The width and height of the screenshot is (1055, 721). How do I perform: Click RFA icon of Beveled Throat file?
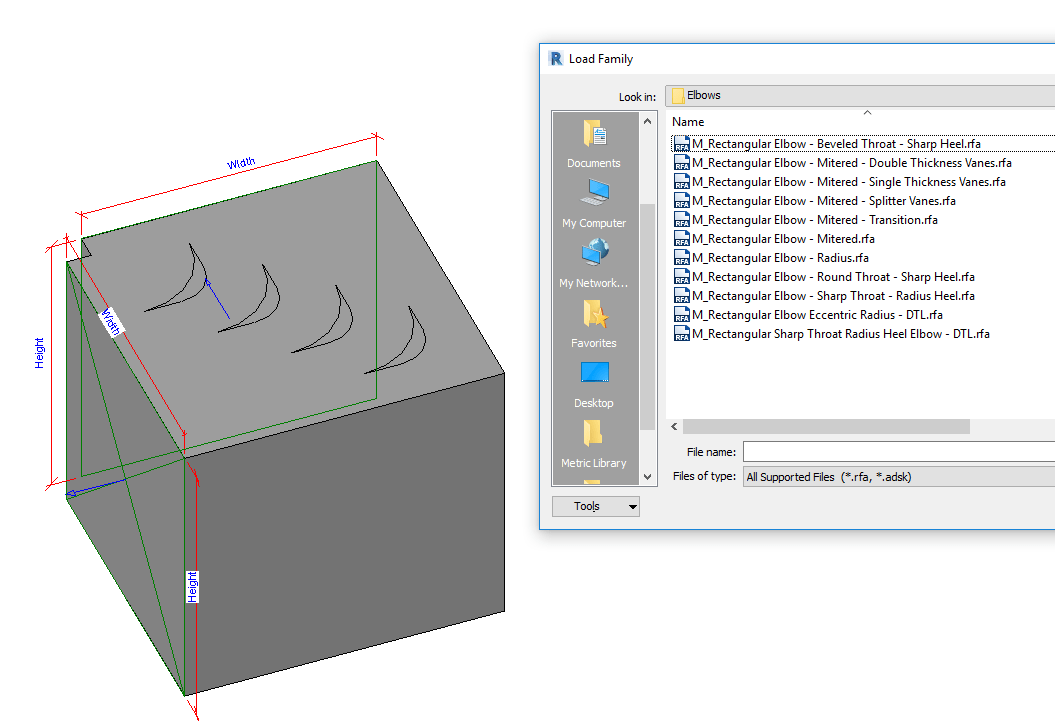coord(682,144)
